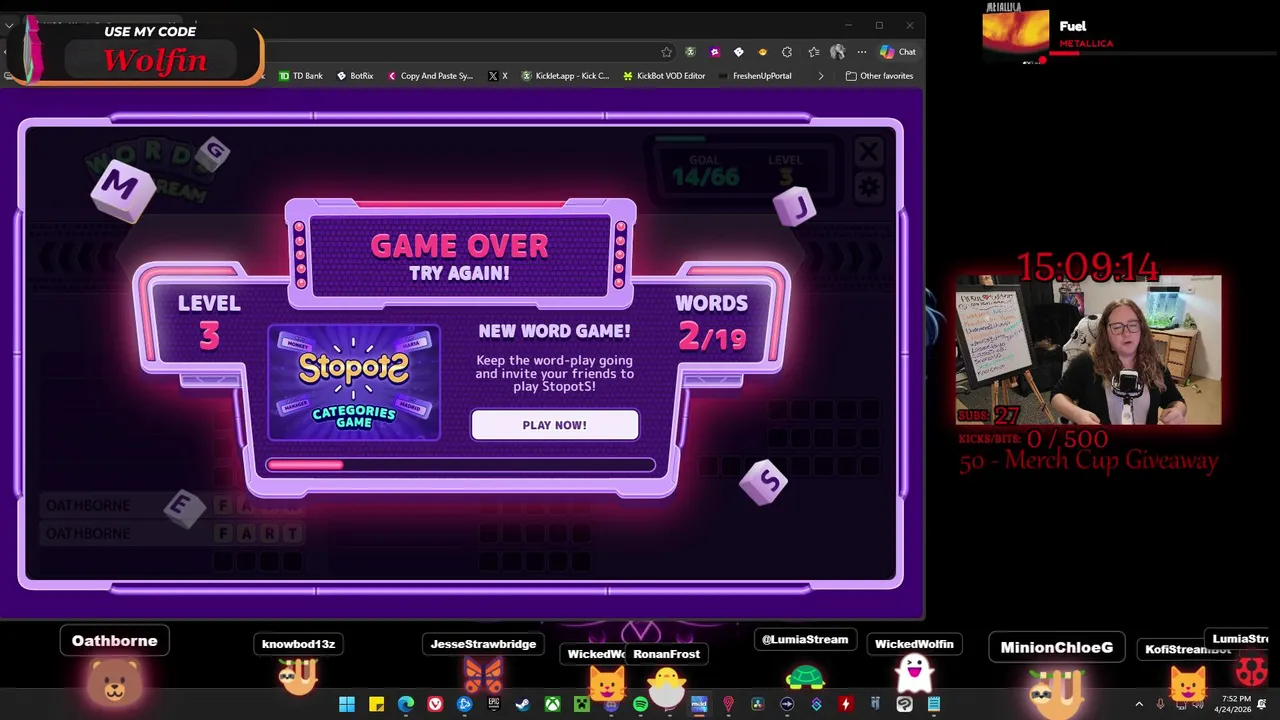This screenshot has width=1280, height=720.
Task: Click the @LumiaStream name label
Action: coord(805,639)
